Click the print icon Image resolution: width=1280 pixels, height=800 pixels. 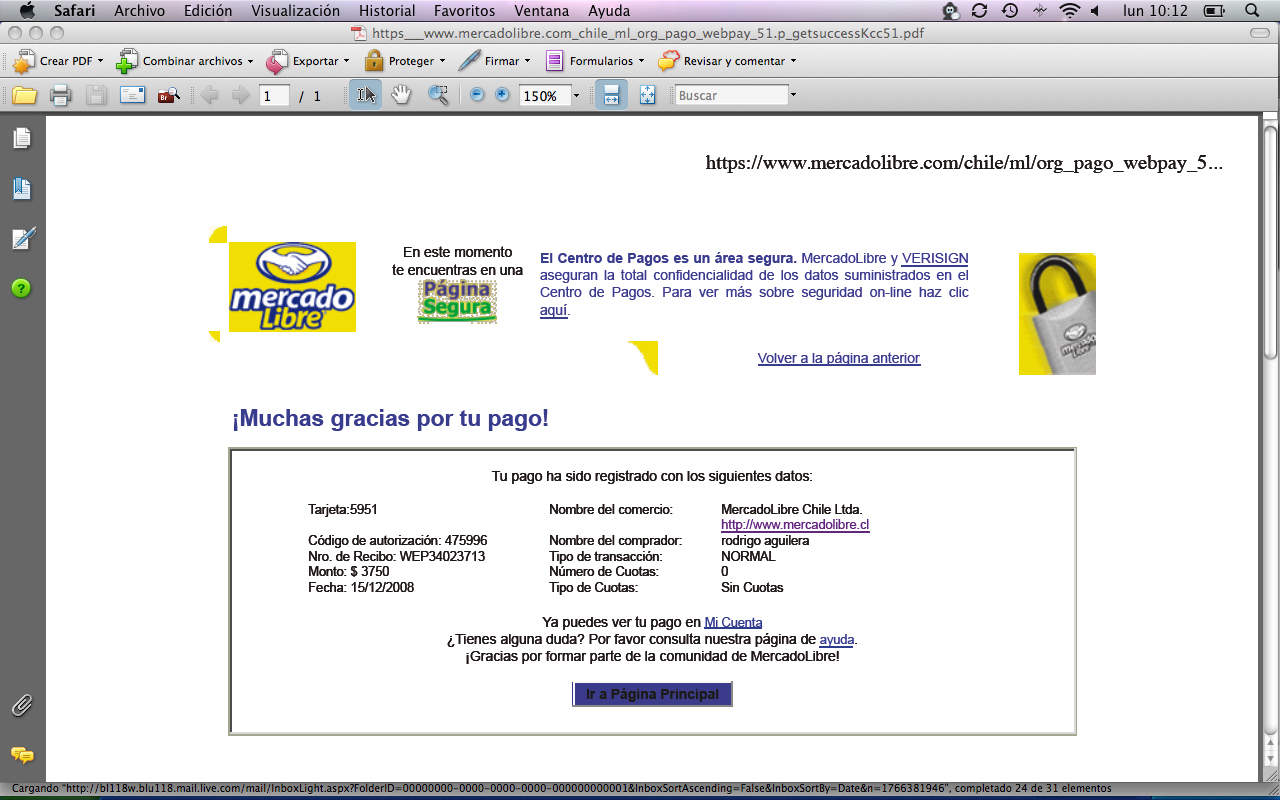click(x=60, y=96)
